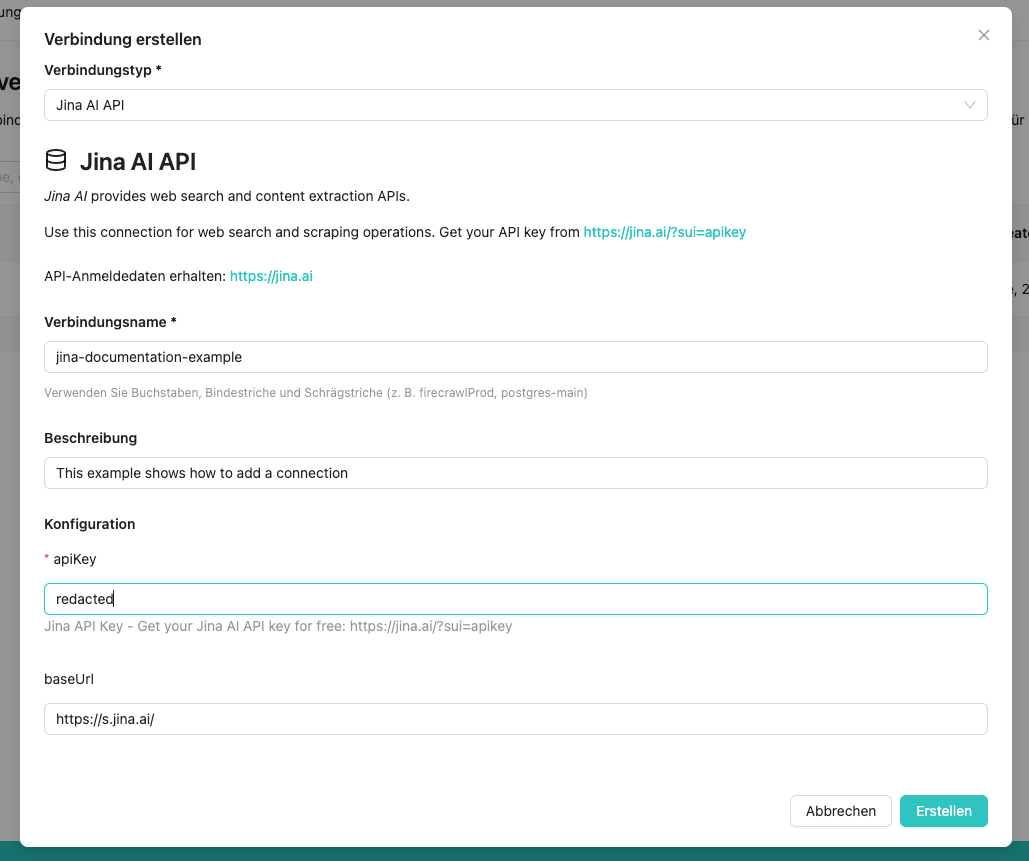This screenshot has width=1029, height=861.
Task: Click the Verbindungsname hint text
Action: point(316,393)
